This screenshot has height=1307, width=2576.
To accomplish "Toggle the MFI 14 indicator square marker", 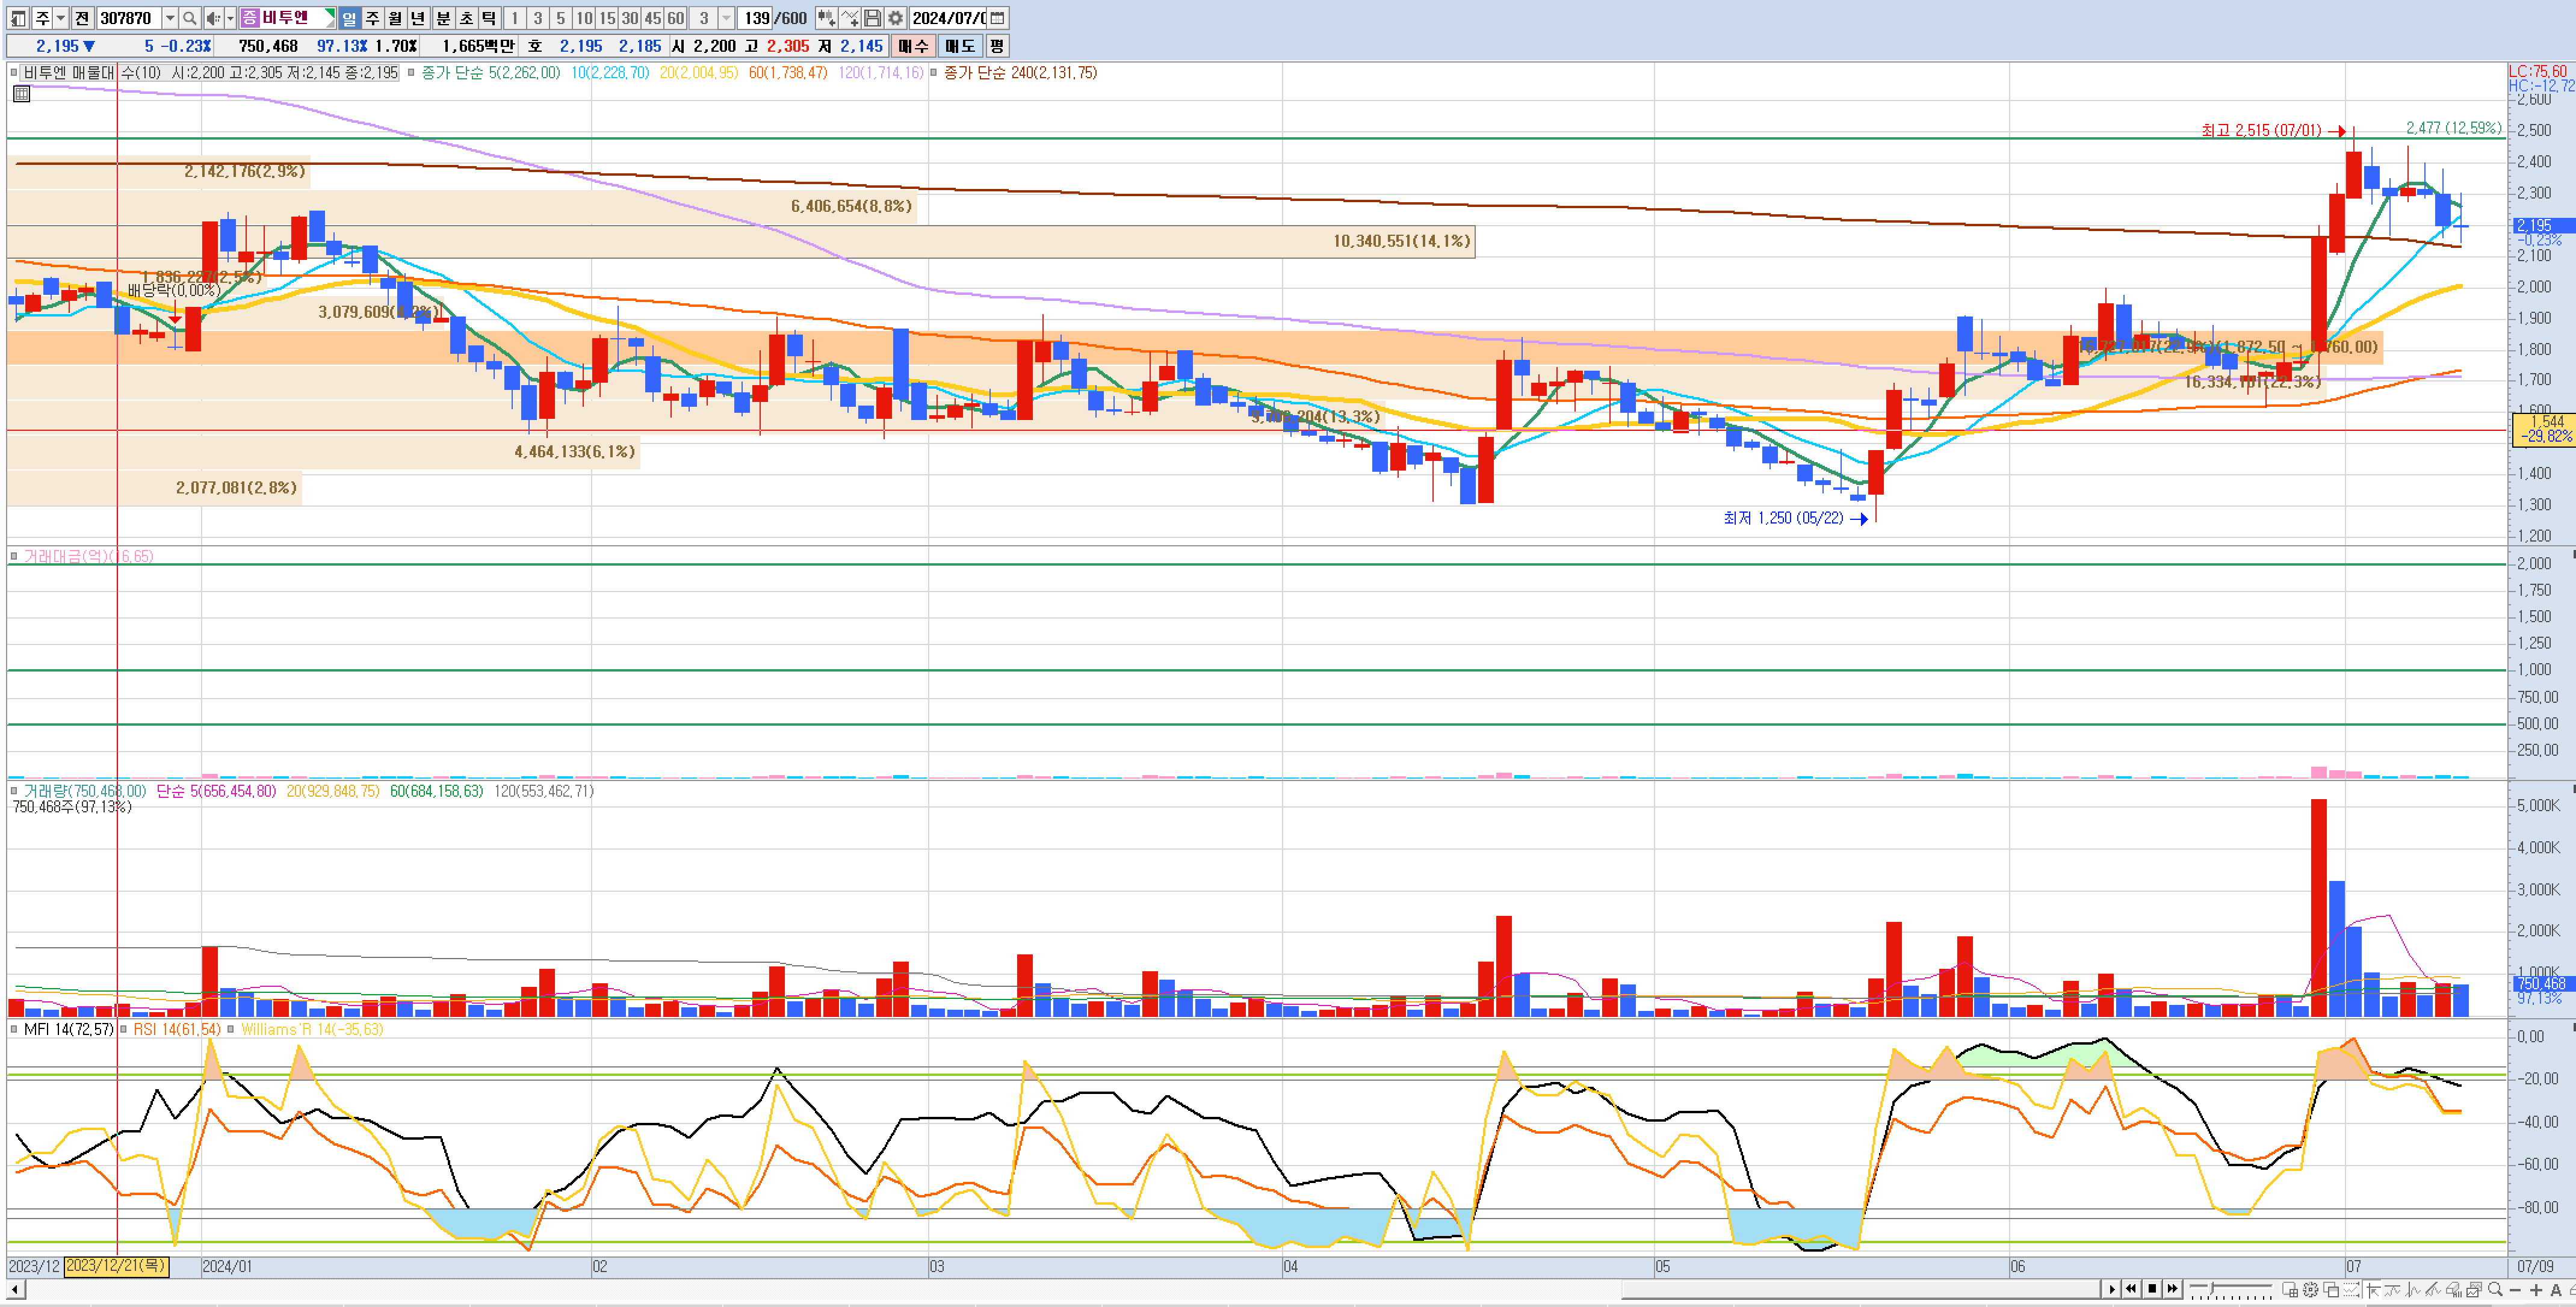I will [14, 1029].
